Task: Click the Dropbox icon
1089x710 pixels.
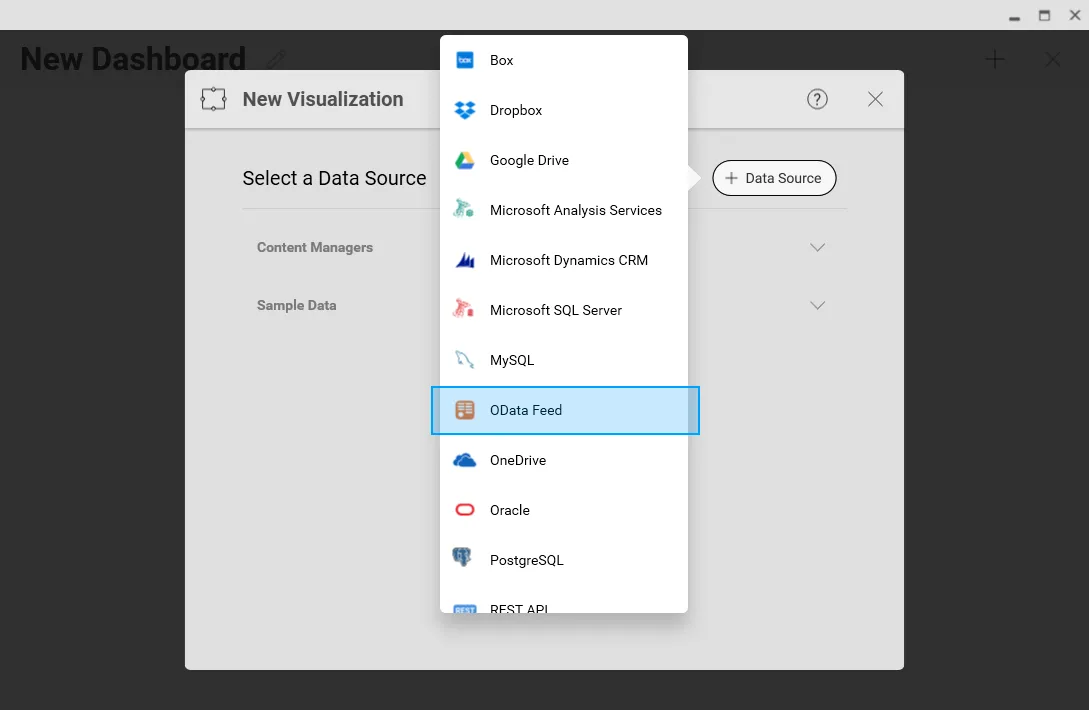Action: (x=464, y=110)
